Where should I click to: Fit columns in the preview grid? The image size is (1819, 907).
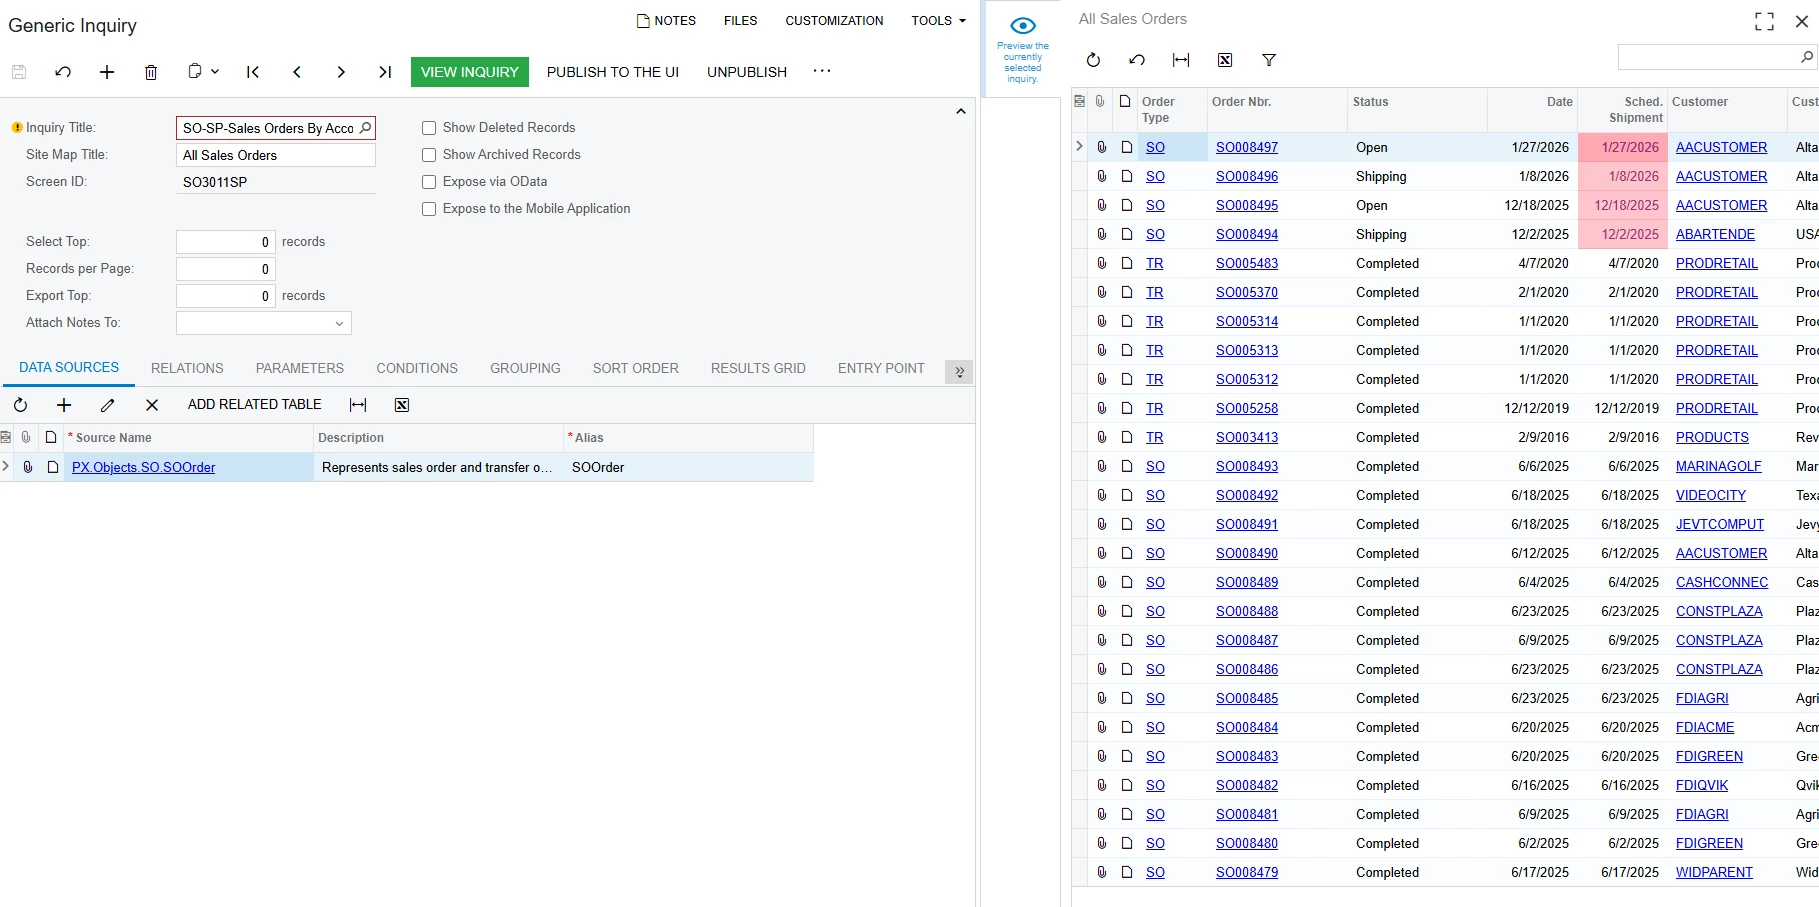click(x=1181, y=60)
